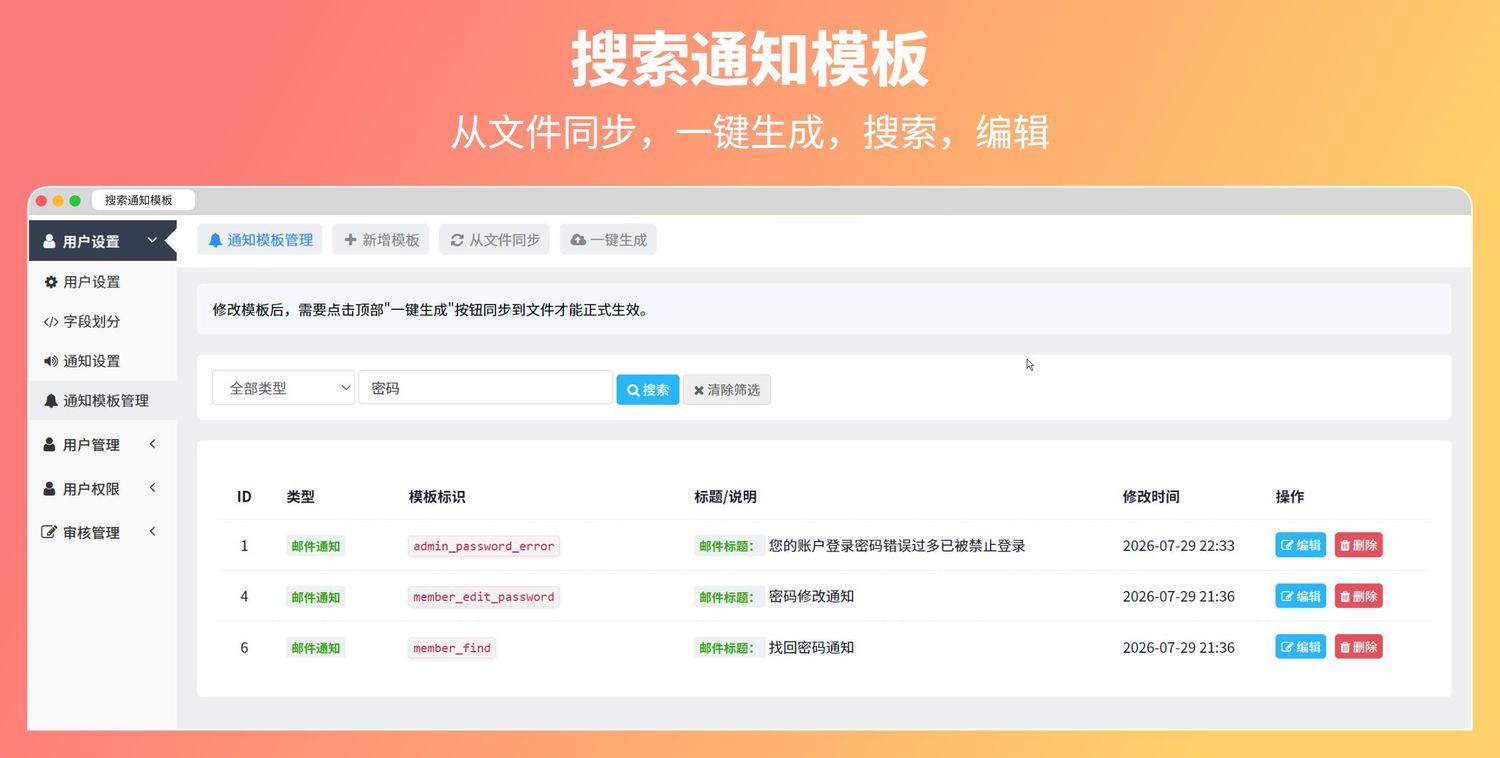
Task: Click the title 找回密码通知
Action: point(811,648)
